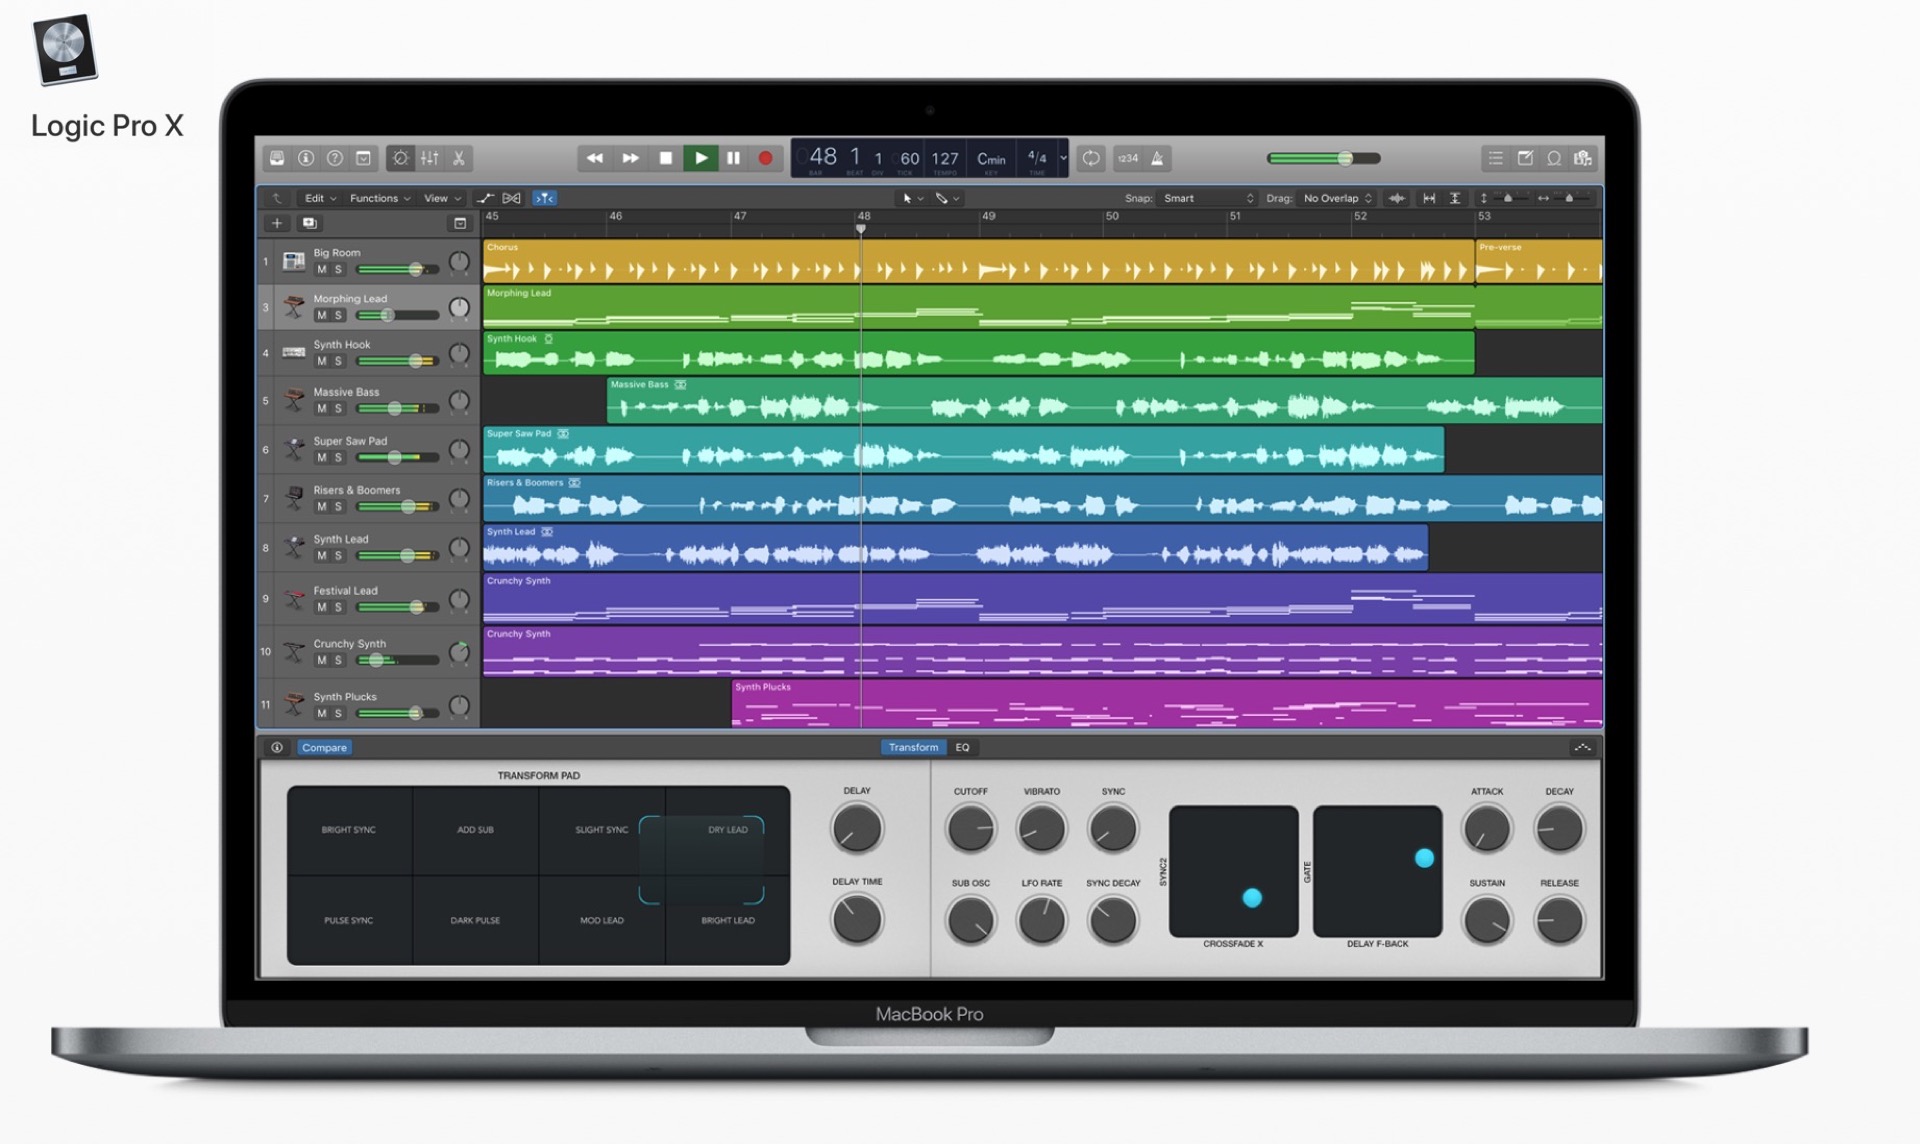This screenshot has height=1144, width=1920.
Task: Open the Editors scissors icon
Action: [459, 158]
